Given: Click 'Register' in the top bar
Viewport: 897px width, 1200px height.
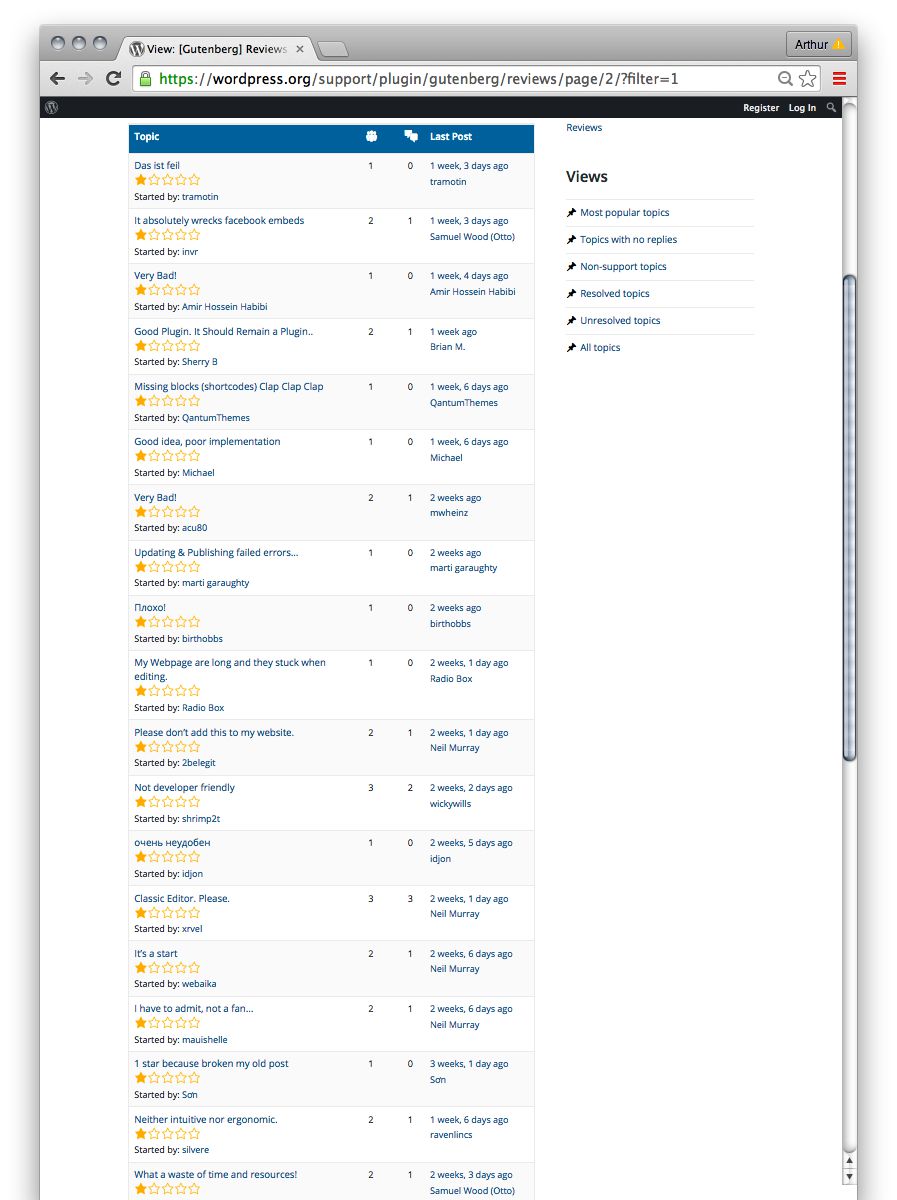Looking at the screenshot, I should point(761,107).
